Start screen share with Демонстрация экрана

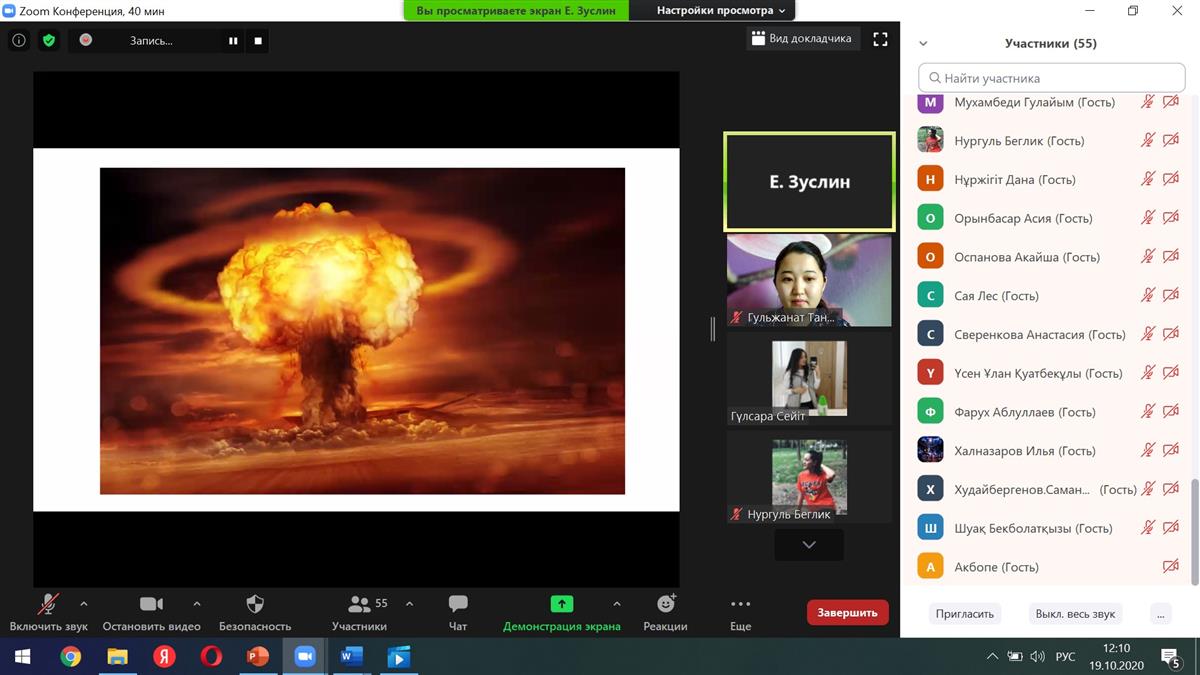click(562, 611)
